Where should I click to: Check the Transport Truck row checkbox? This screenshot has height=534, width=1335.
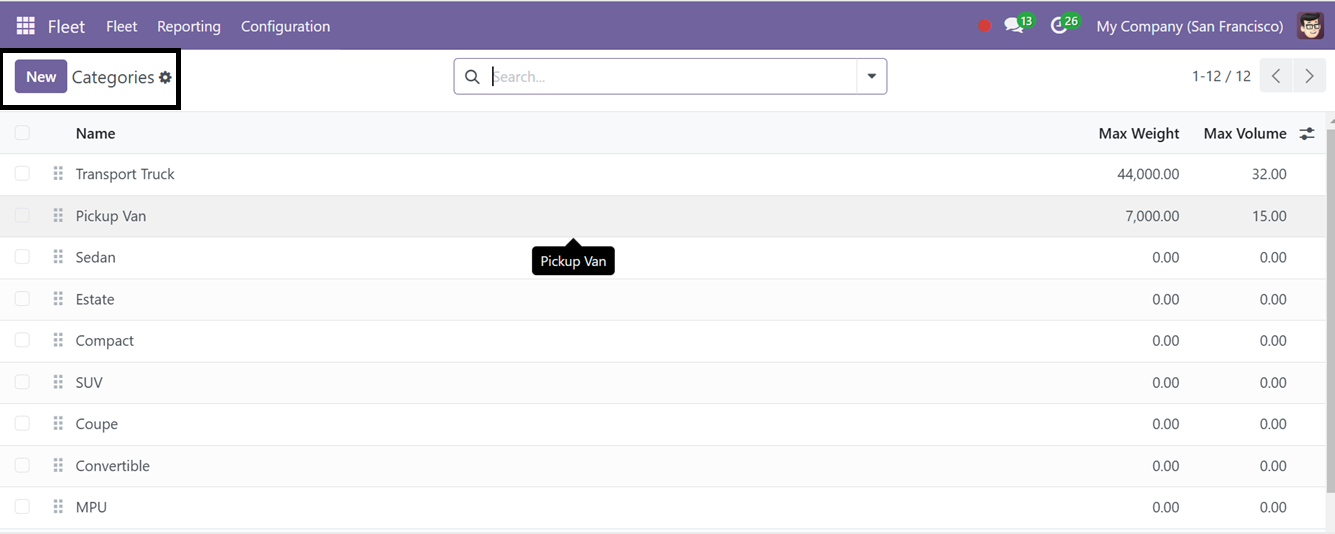pyautogui.click(x=22, y=174)
